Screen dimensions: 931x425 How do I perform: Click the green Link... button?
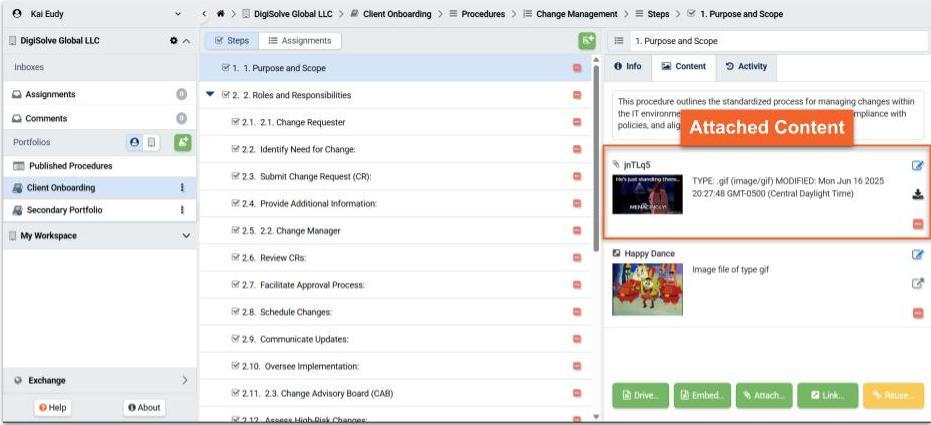[828, 395]
